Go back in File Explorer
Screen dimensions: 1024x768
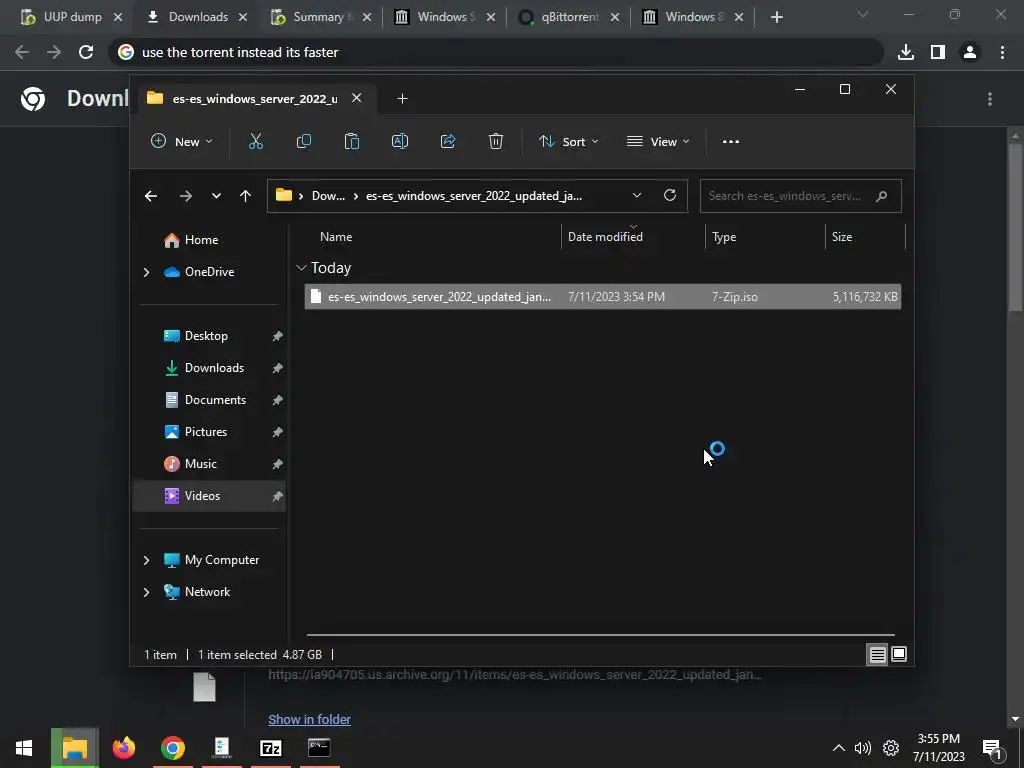(151, 196)
